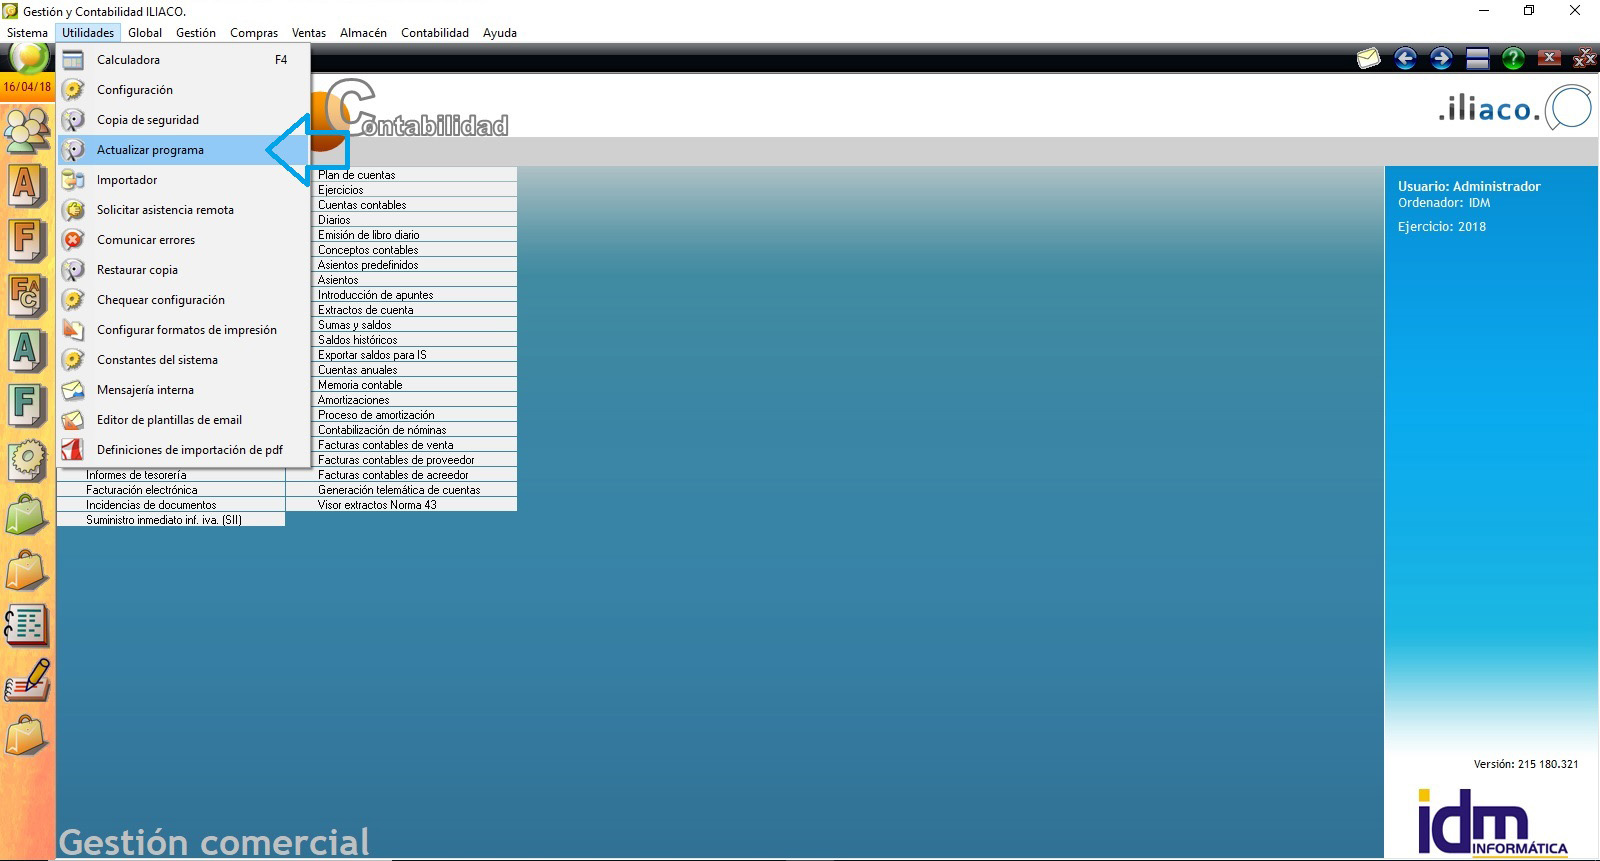Select Restaurar copia menu entry
Image resolution: width=1600 pixels, height=861 pixels.
[x=184, y=270]
